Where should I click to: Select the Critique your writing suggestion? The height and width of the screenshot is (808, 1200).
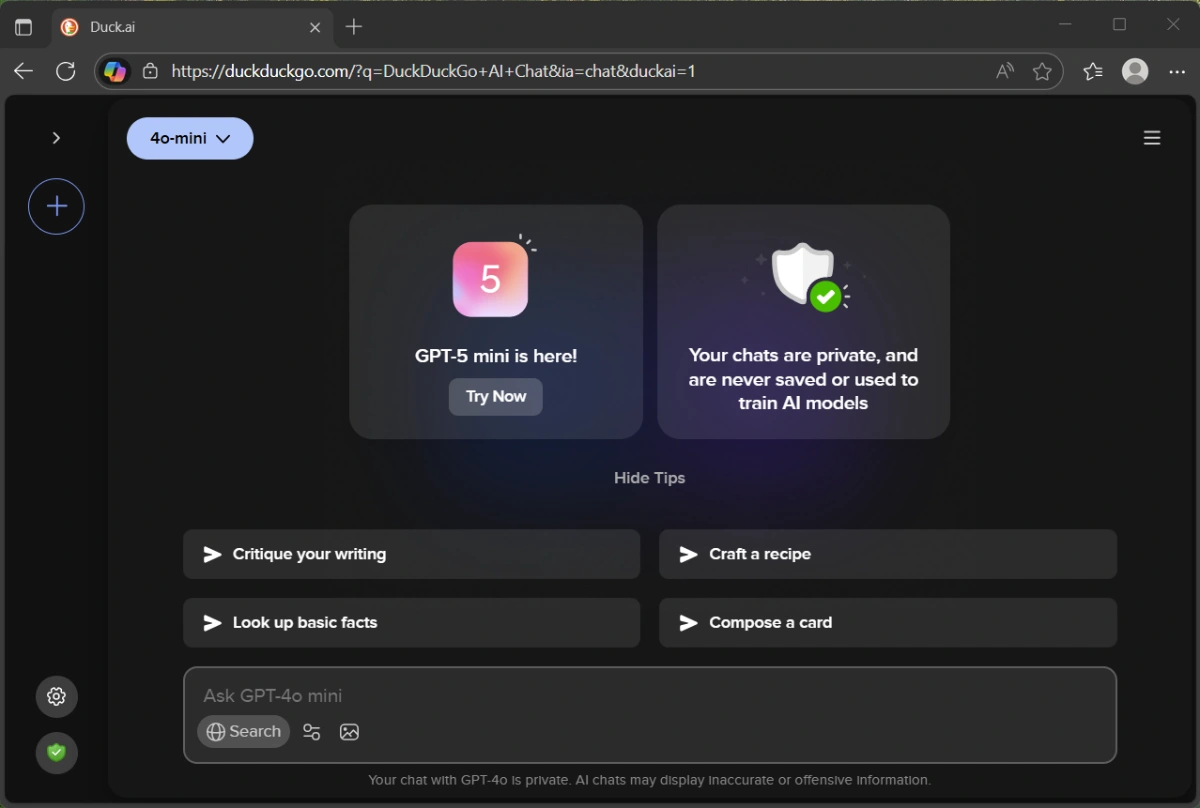(411, 554)
